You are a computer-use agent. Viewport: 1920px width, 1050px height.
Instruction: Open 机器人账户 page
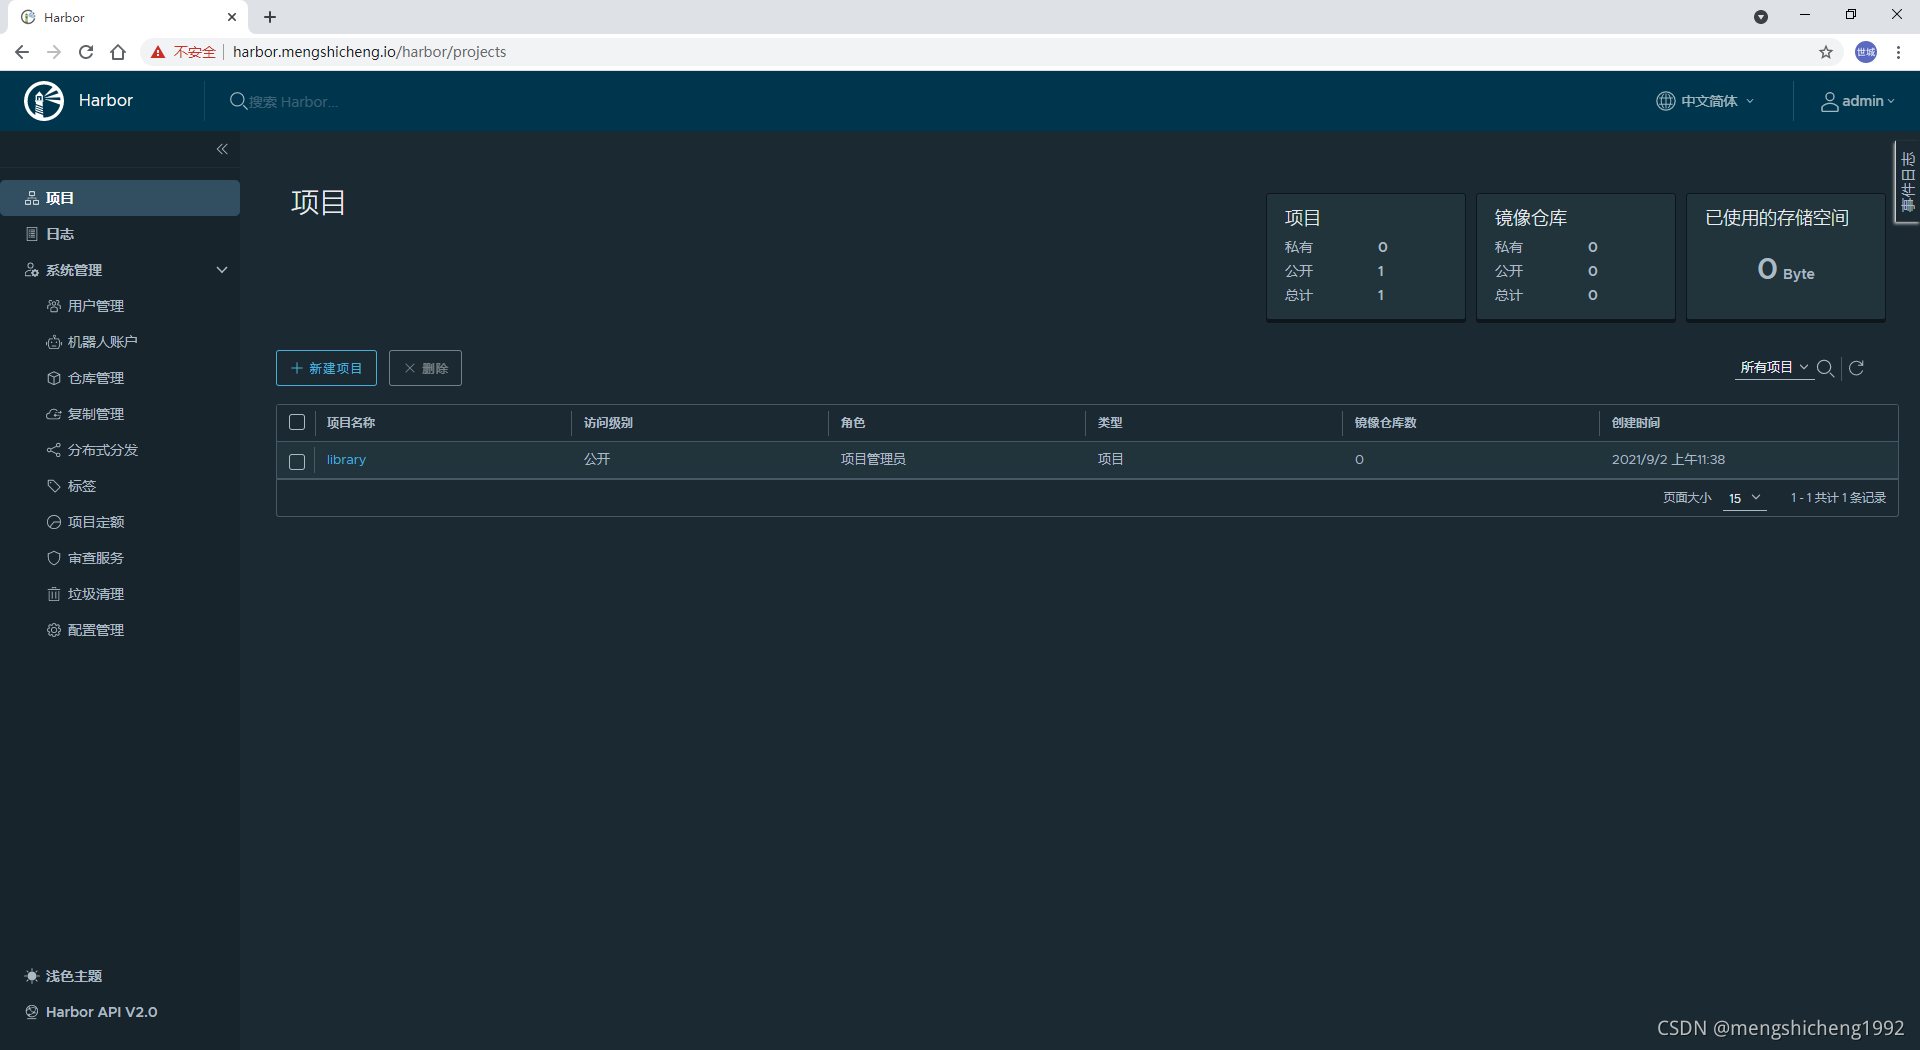coord(102,342)
